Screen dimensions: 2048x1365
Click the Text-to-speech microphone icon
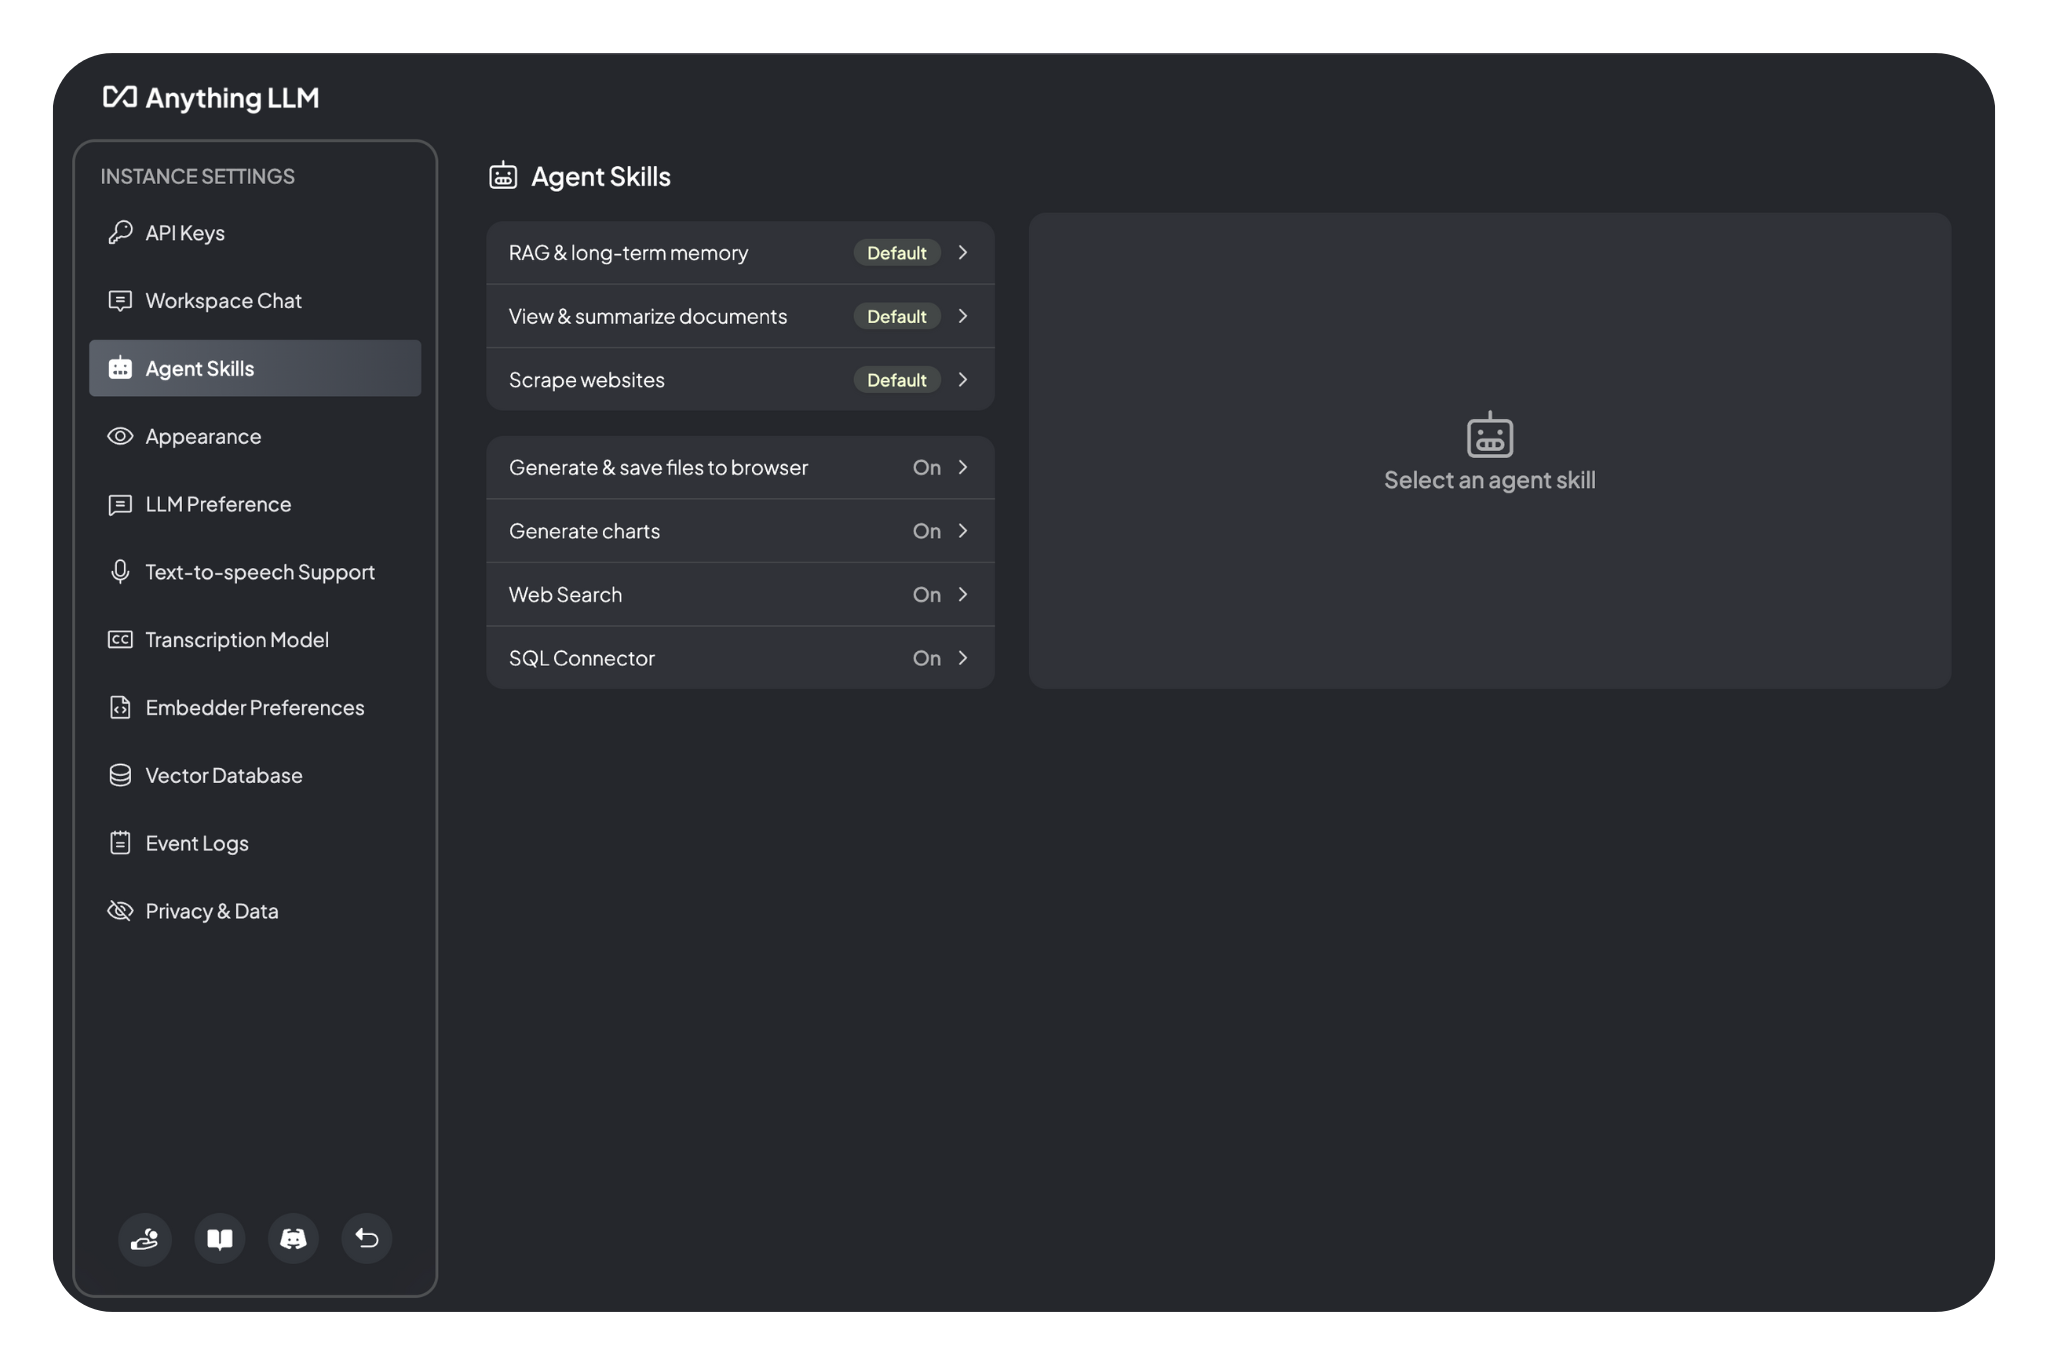pos(120,571)
